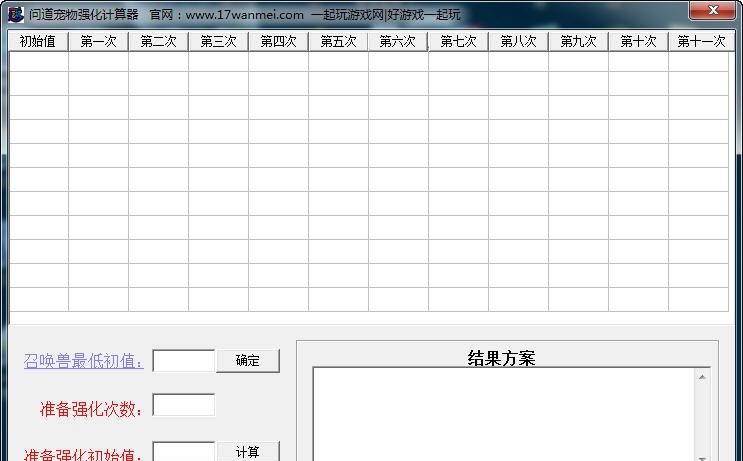Select the 第二次 column header
The height and width of the screenshot is (461, 743).
[x=158, y=42]
